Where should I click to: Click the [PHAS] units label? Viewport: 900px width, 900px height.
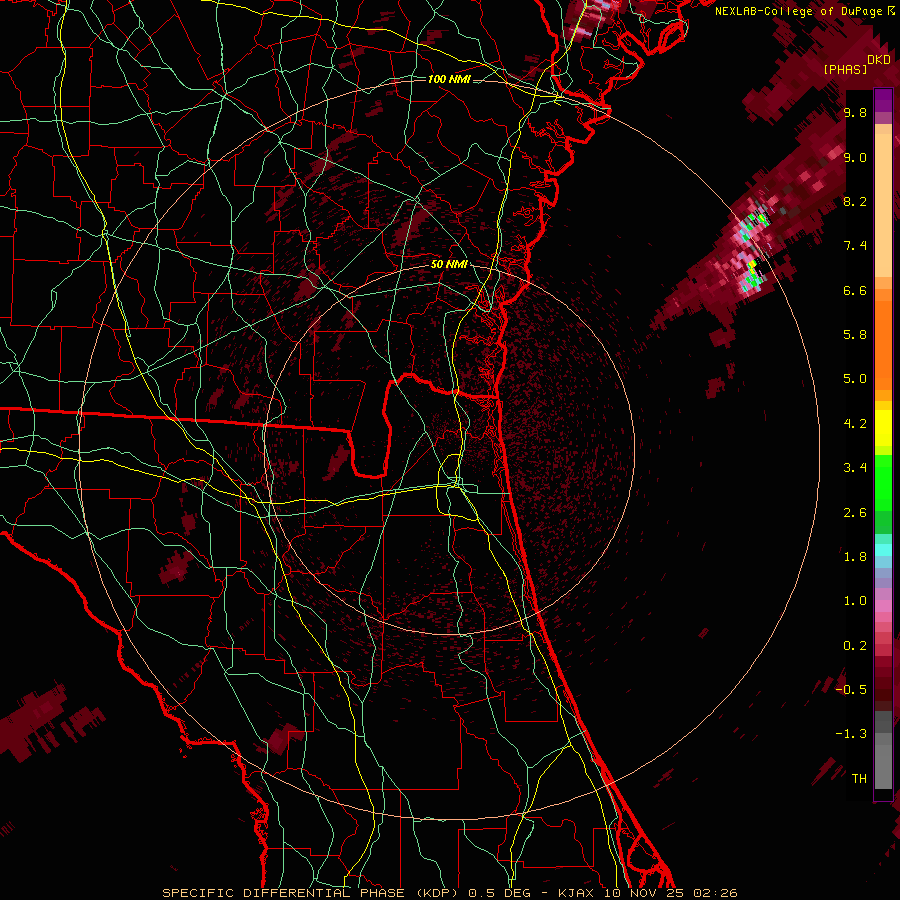click(x=845, y=69)
